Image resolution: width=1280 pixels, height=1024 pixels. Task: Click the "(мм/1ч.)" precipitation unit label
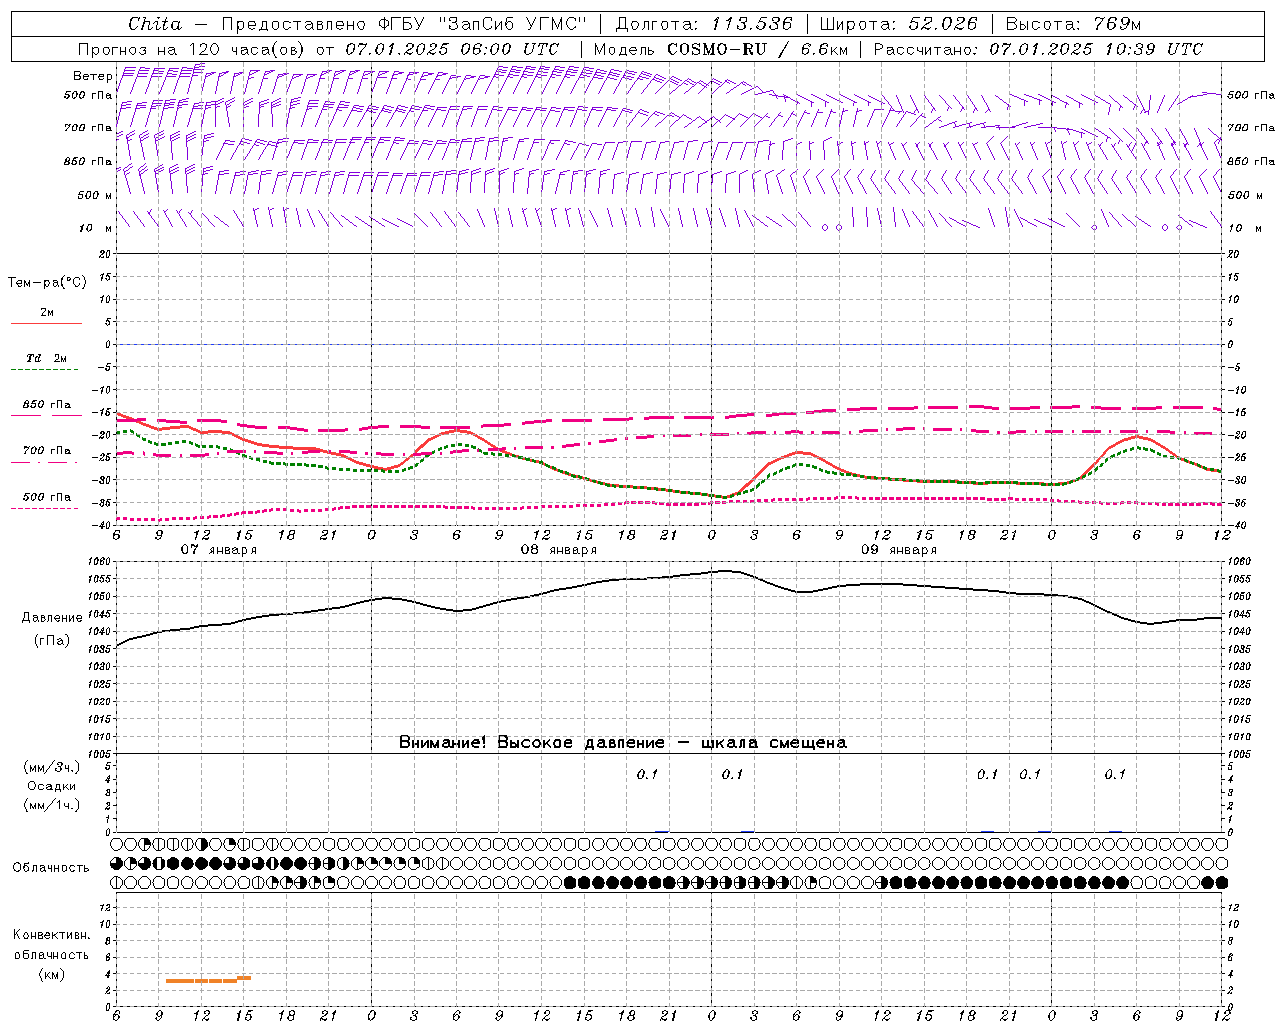click(51, 805)
